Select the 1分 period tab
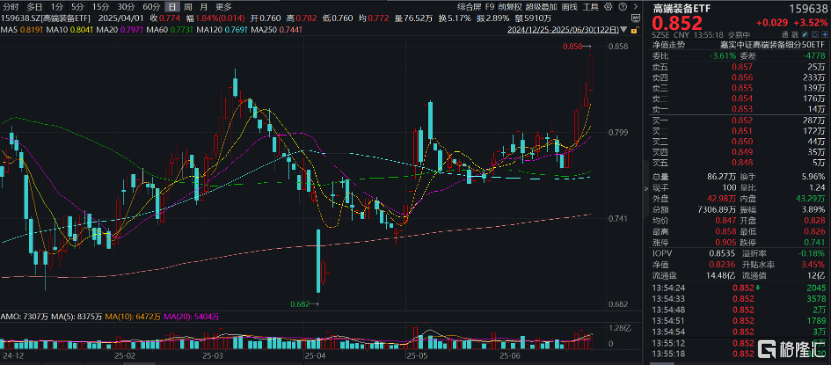 point(57,7)
